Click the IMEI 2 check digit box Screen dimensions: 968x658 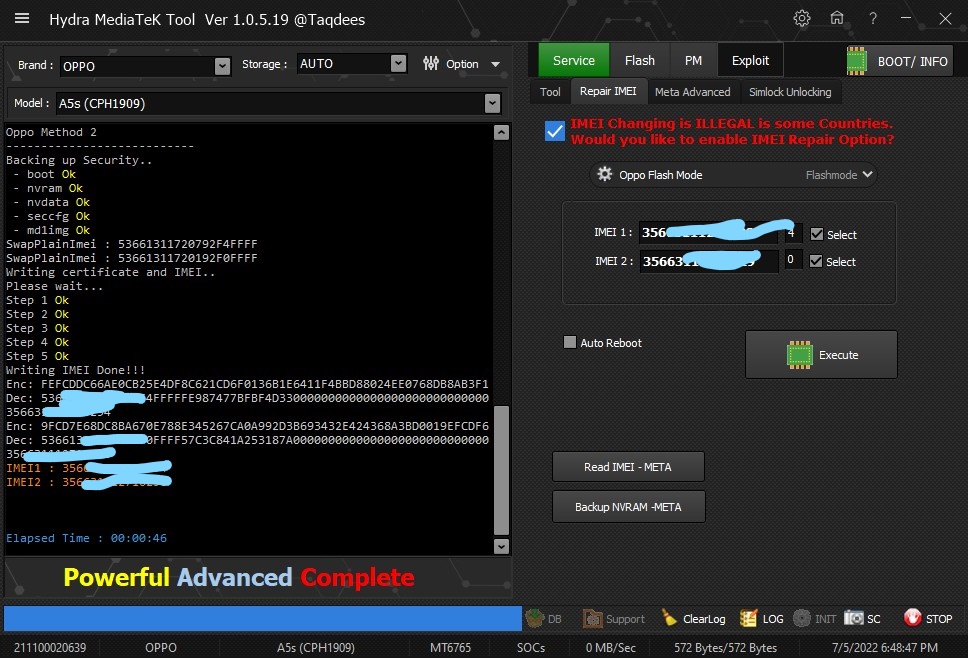point(793,259)
